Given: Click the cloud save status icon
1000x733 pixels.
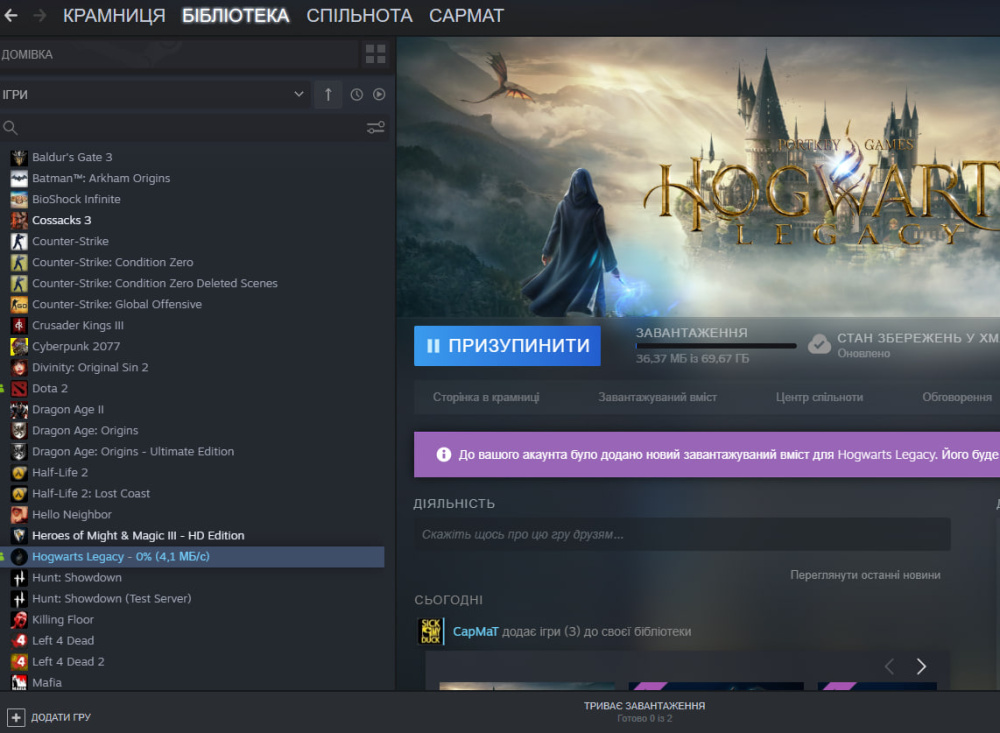Looking at the screenshot, I should [819, 345].
